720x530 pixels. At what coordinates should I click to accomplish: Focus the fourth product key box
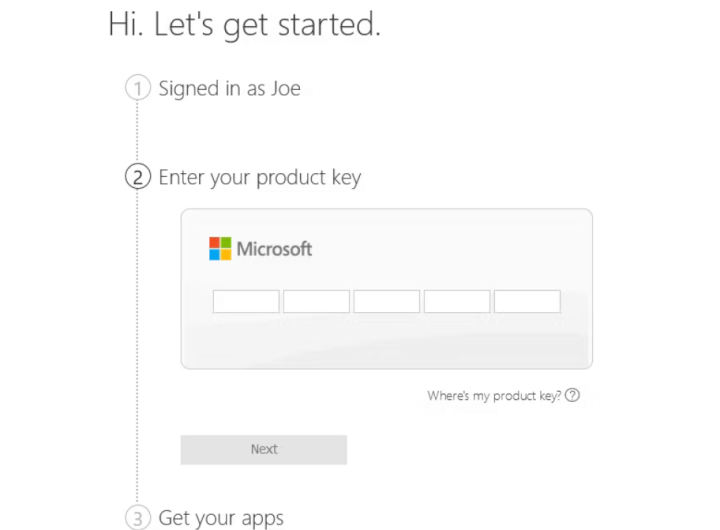click(x=457, y=301)
